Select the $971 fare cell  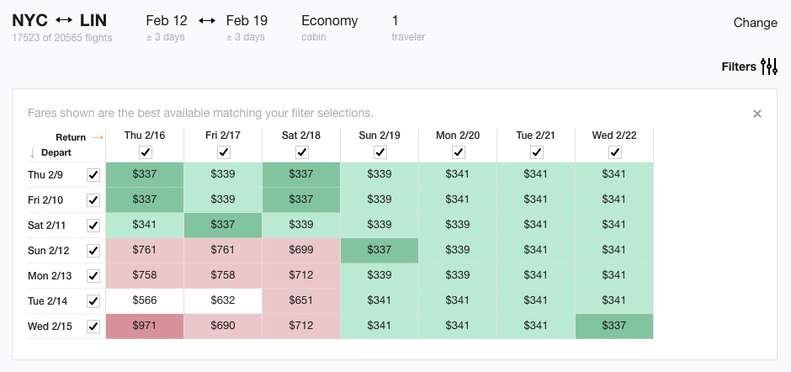click(145, 326)
